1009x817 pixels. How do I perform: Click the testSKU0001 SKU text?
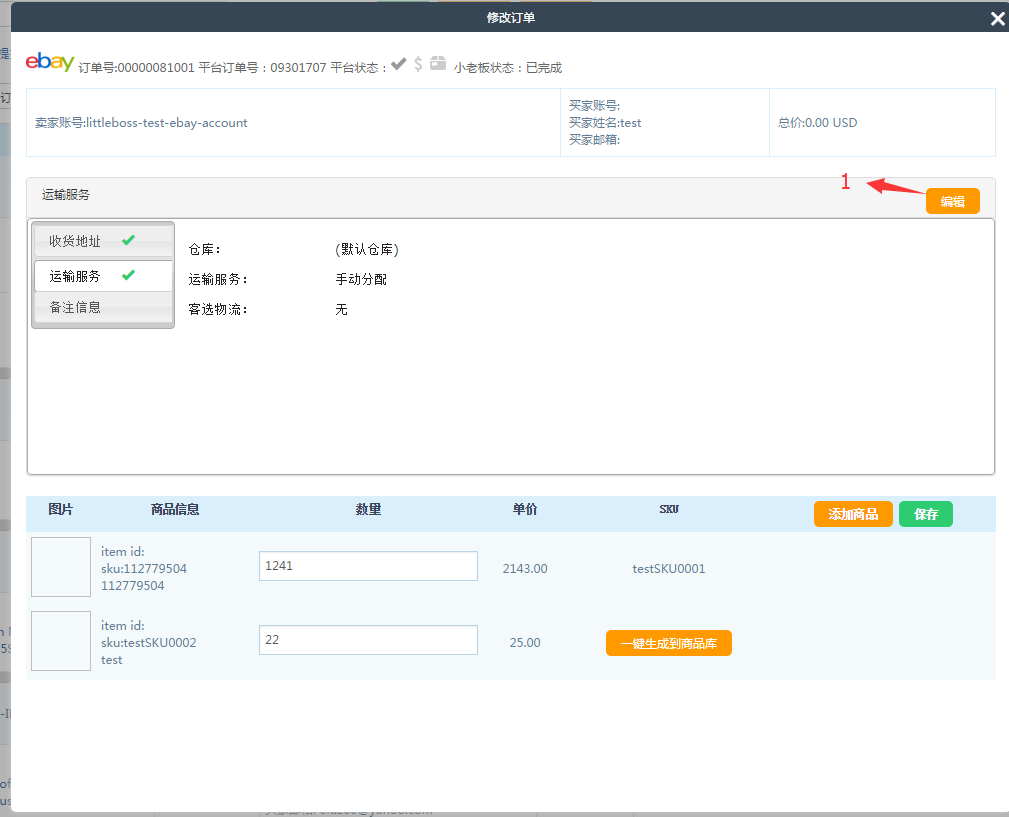(669, 569)
